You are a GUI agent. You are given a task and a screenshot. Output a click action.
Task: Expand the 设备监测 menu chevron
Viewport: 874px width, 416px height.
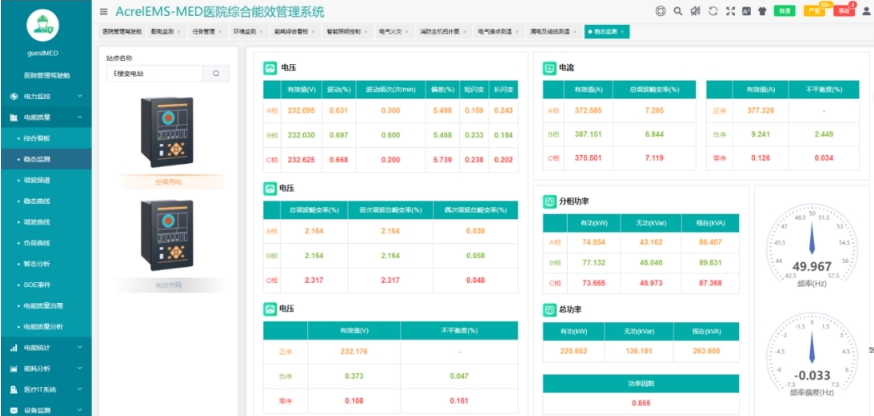tap(80, 410)
